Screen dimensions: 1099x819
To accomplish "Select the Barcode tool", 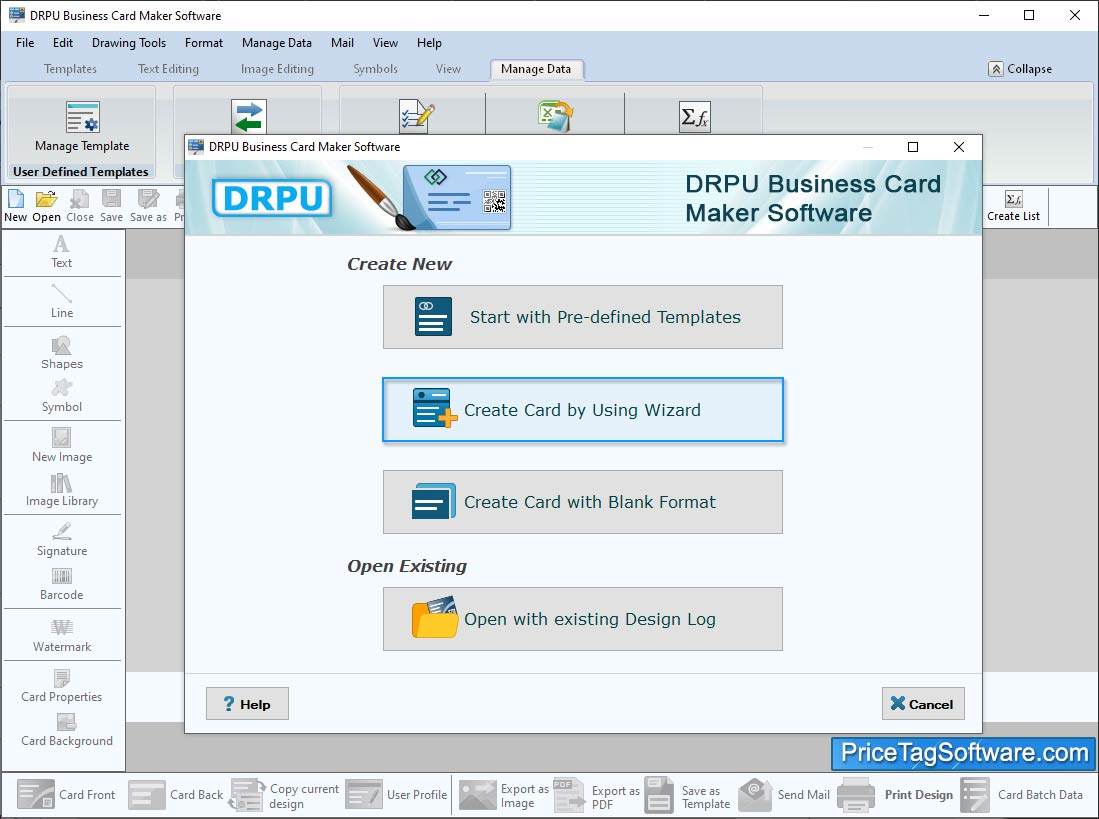I will click(x=62, y=584).
